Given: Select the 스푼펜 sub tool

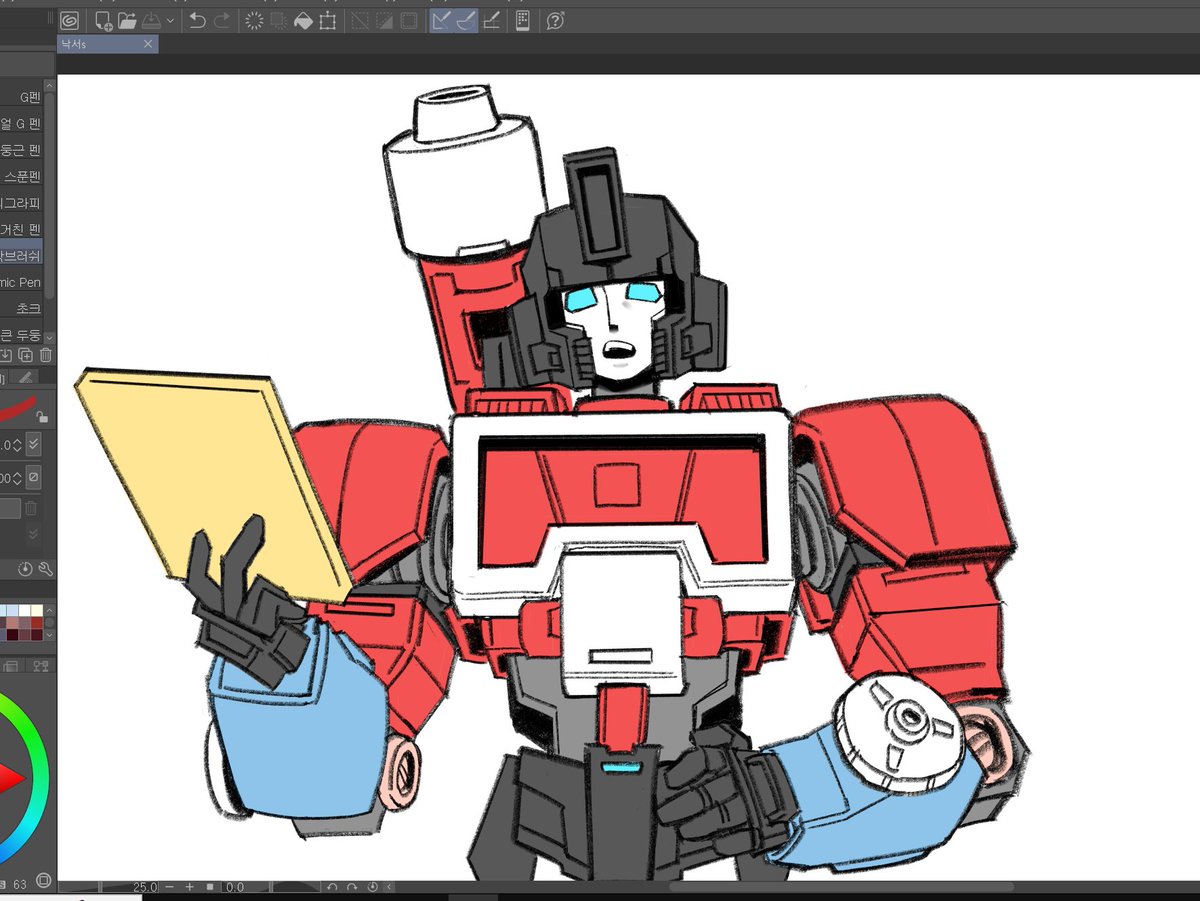Looking at the screenshot, I should pos(22,176).
